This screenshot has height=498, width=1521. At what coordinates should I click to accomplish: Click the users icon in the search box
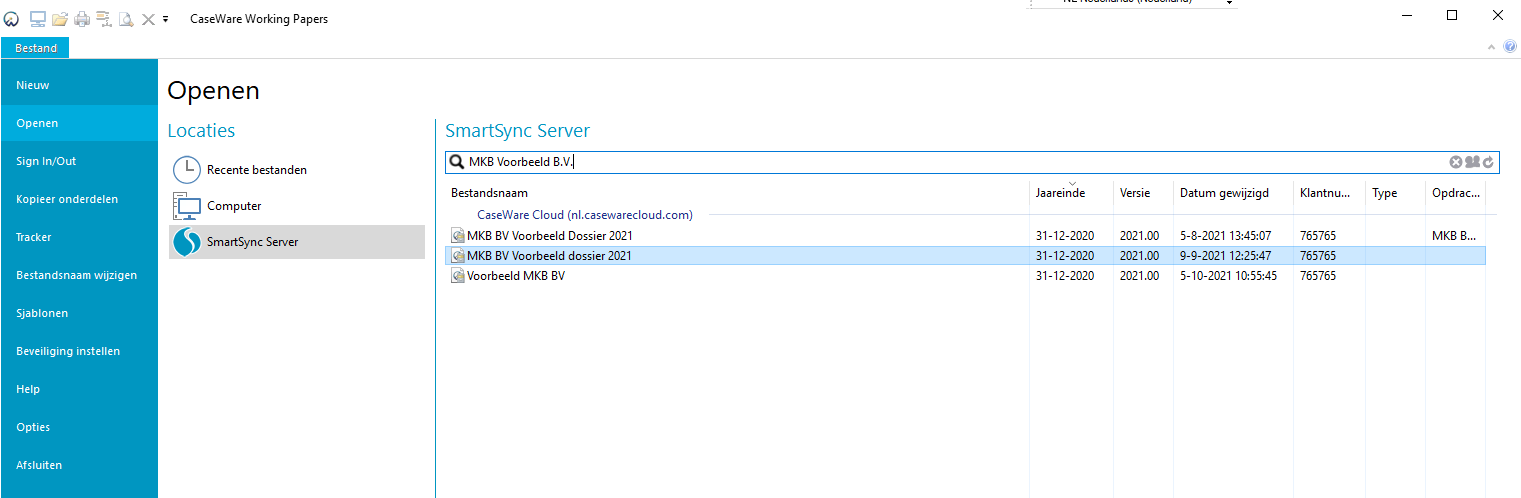pos(1472,162)
